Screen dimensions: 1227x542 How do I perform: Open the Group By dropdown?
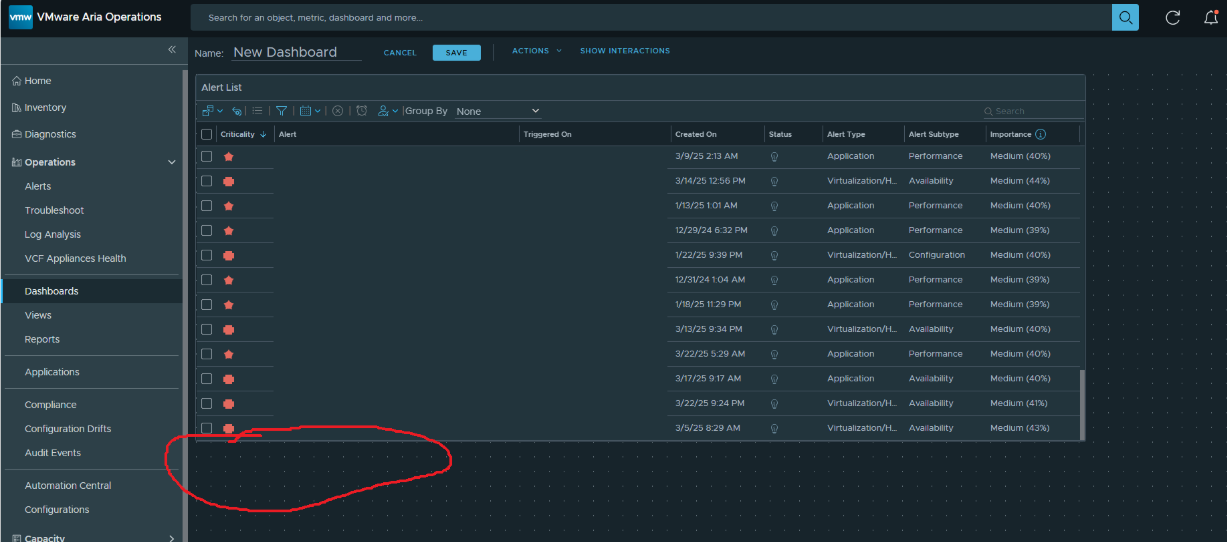pyautogui.click(x=497, y=111)
